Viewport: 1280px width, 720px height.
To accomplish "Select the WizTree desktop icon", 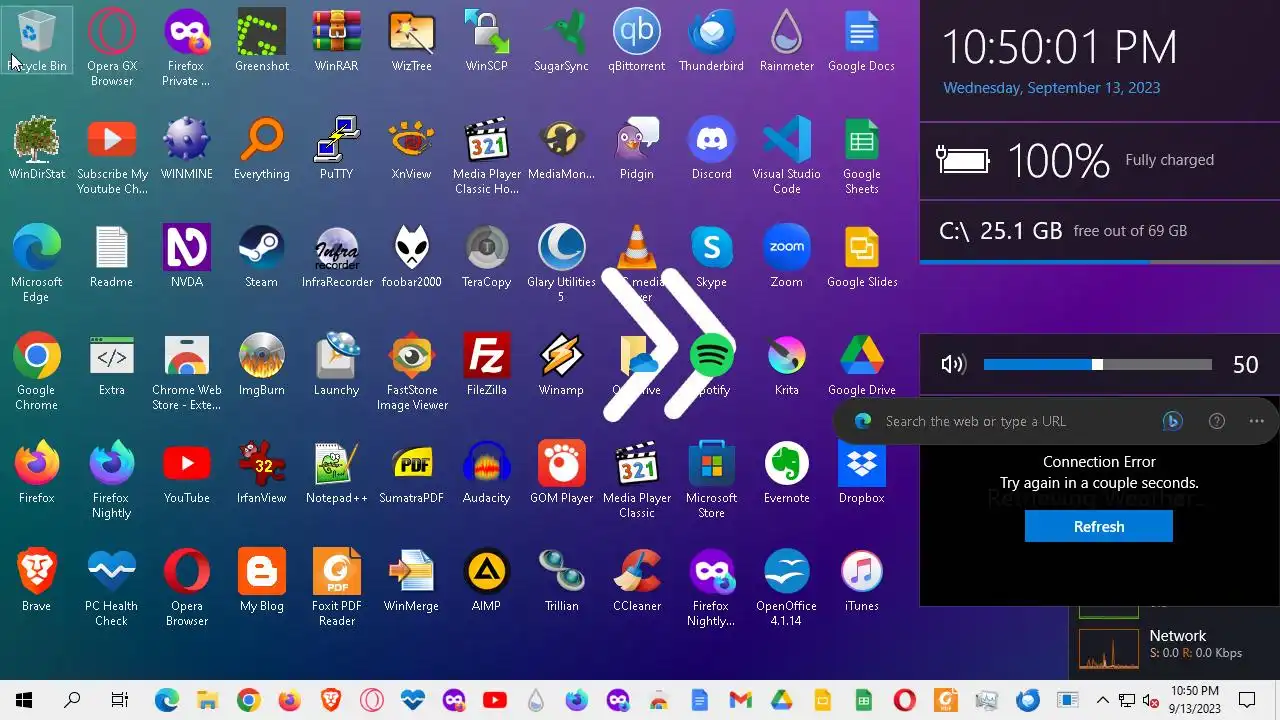I will [412, 40].
